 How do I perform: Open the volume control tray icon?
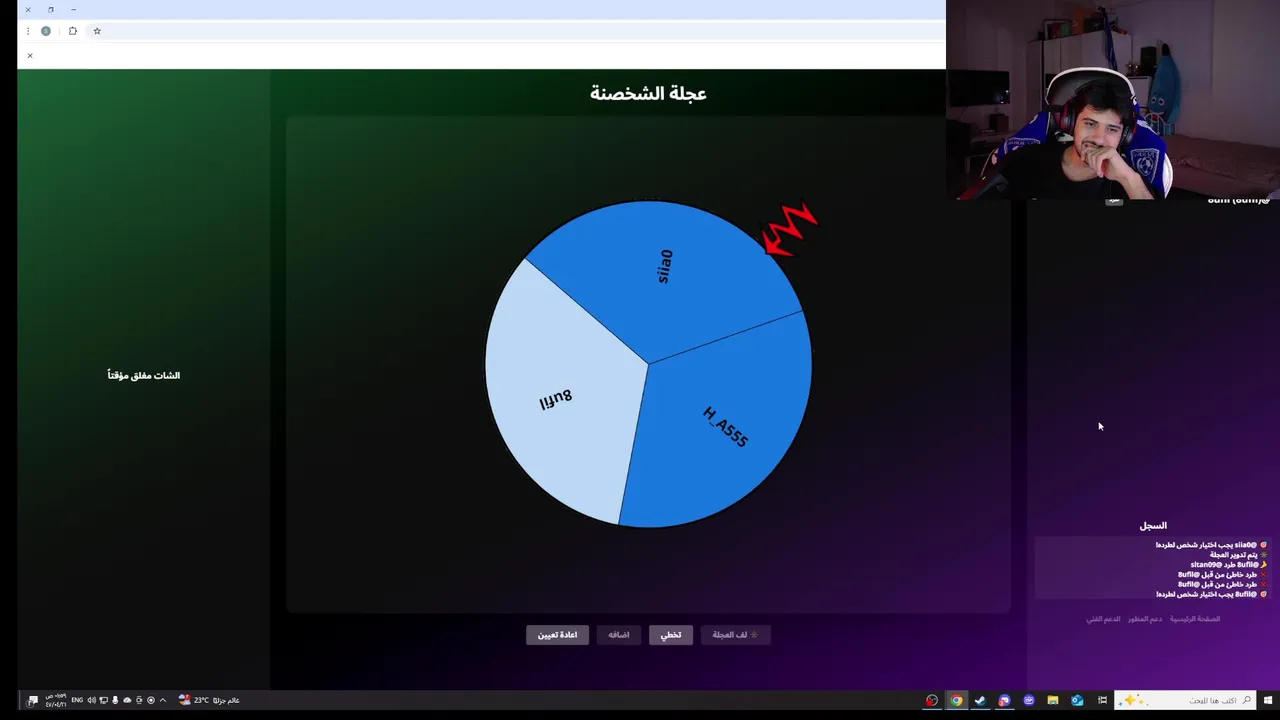coord(91,700)
